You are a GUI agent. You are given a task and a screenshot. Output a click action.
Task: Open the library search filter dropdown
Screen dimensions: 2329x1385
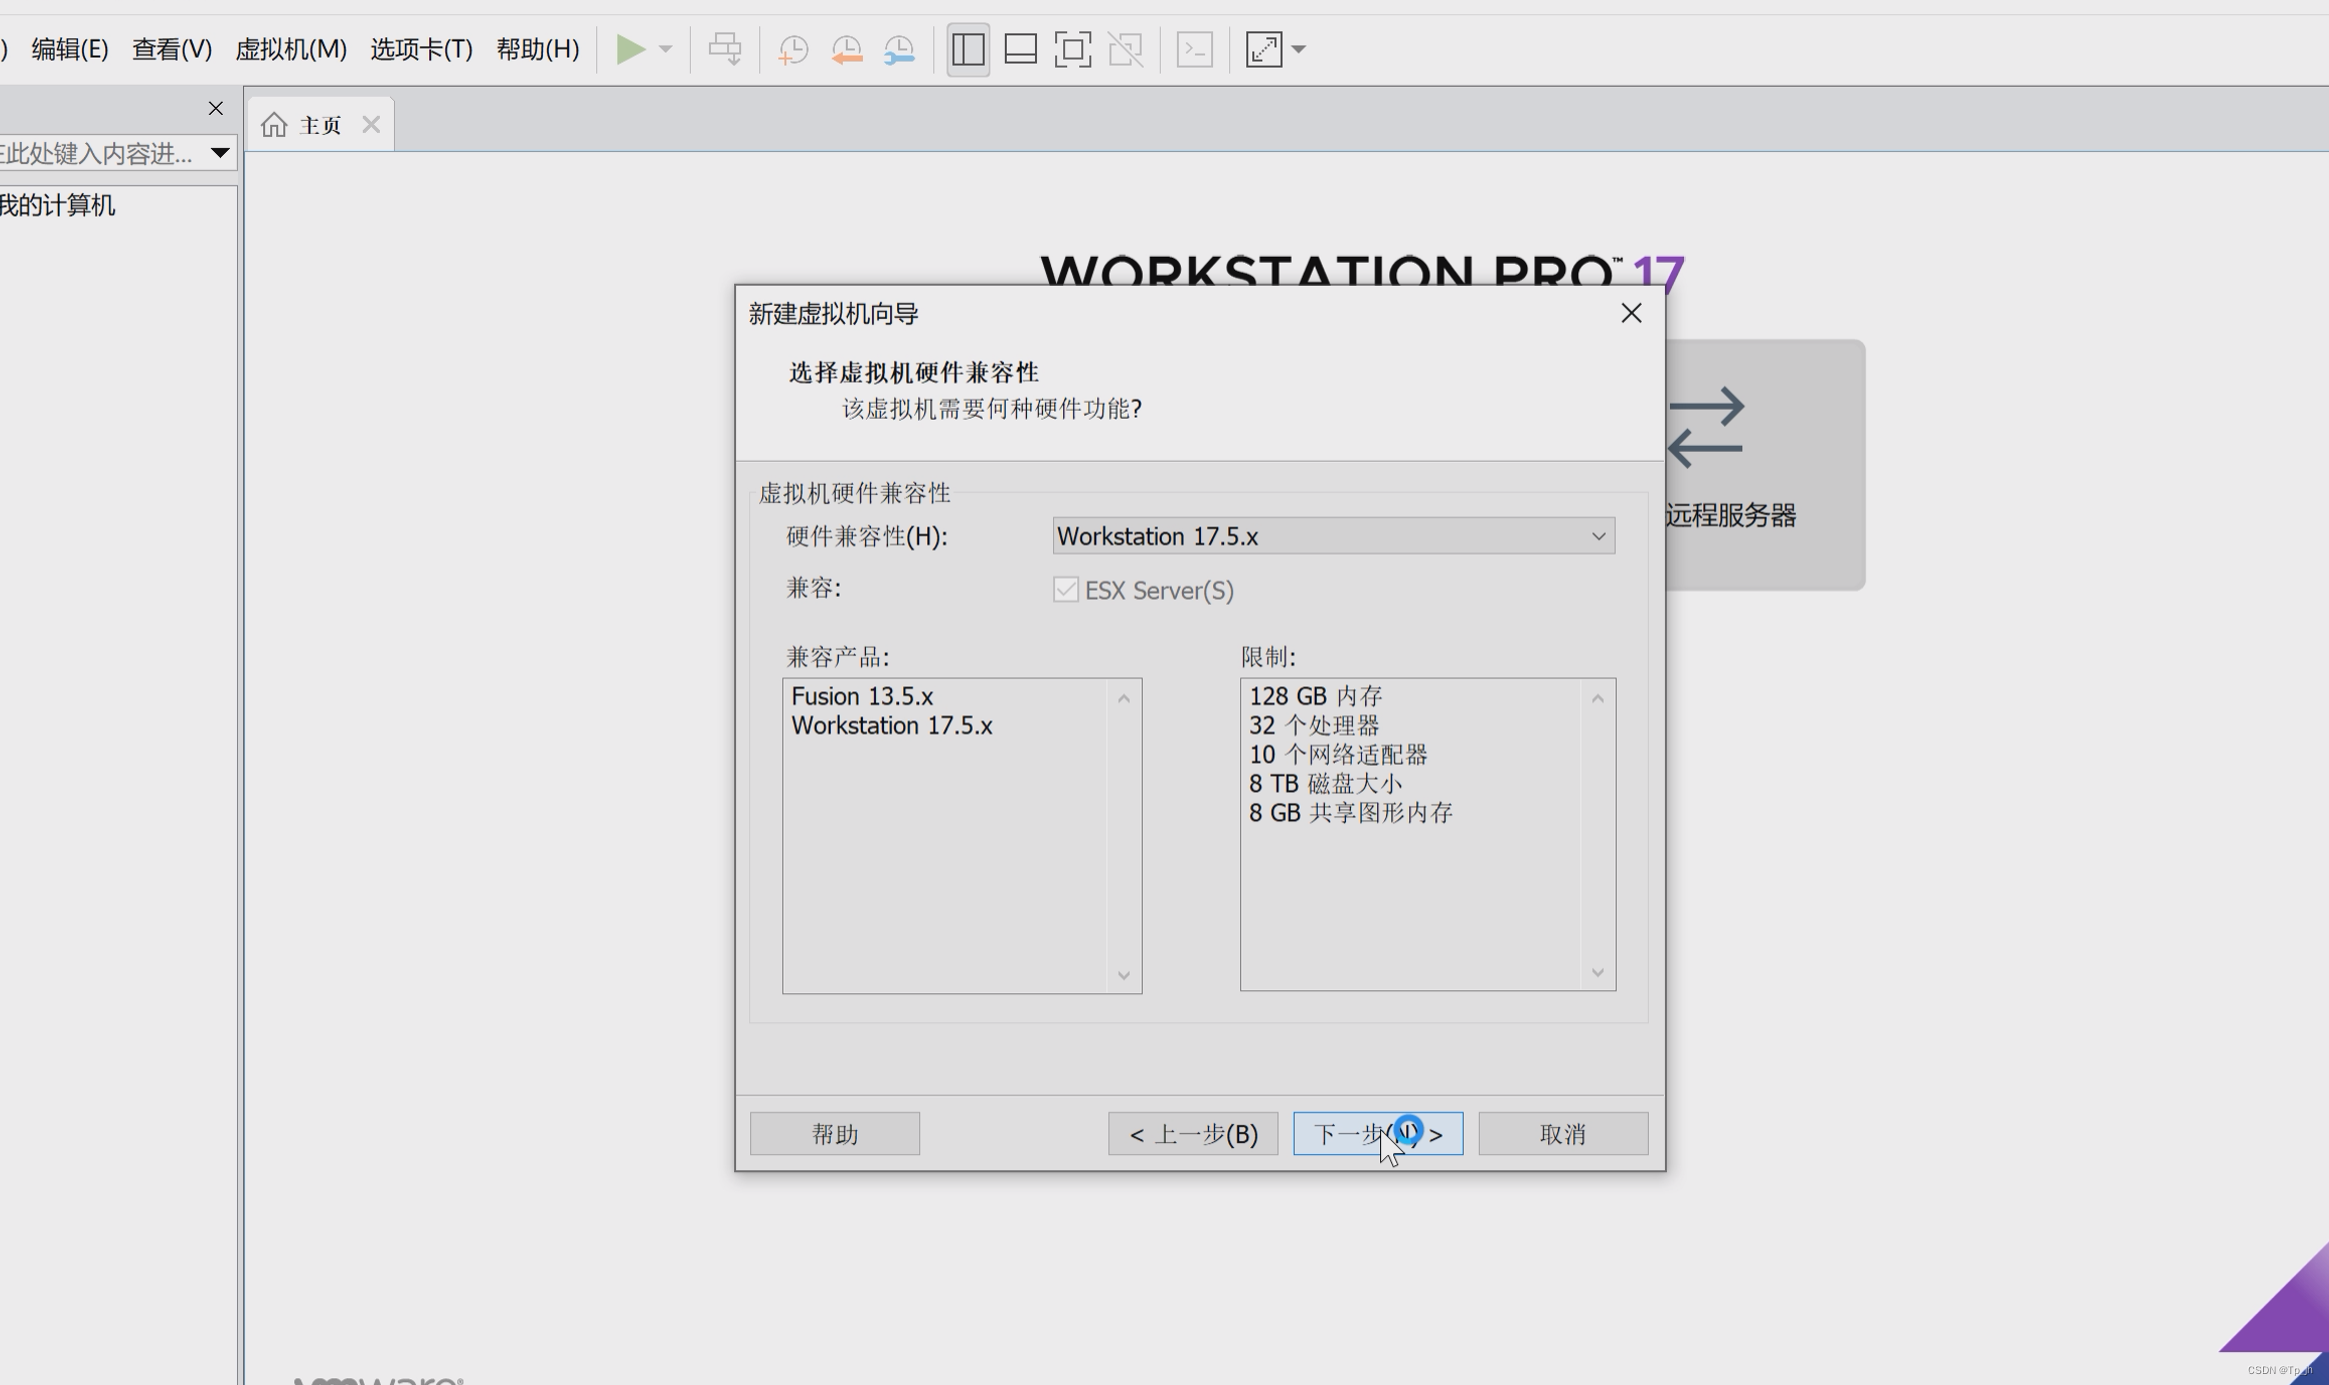(x=220, y=153)
